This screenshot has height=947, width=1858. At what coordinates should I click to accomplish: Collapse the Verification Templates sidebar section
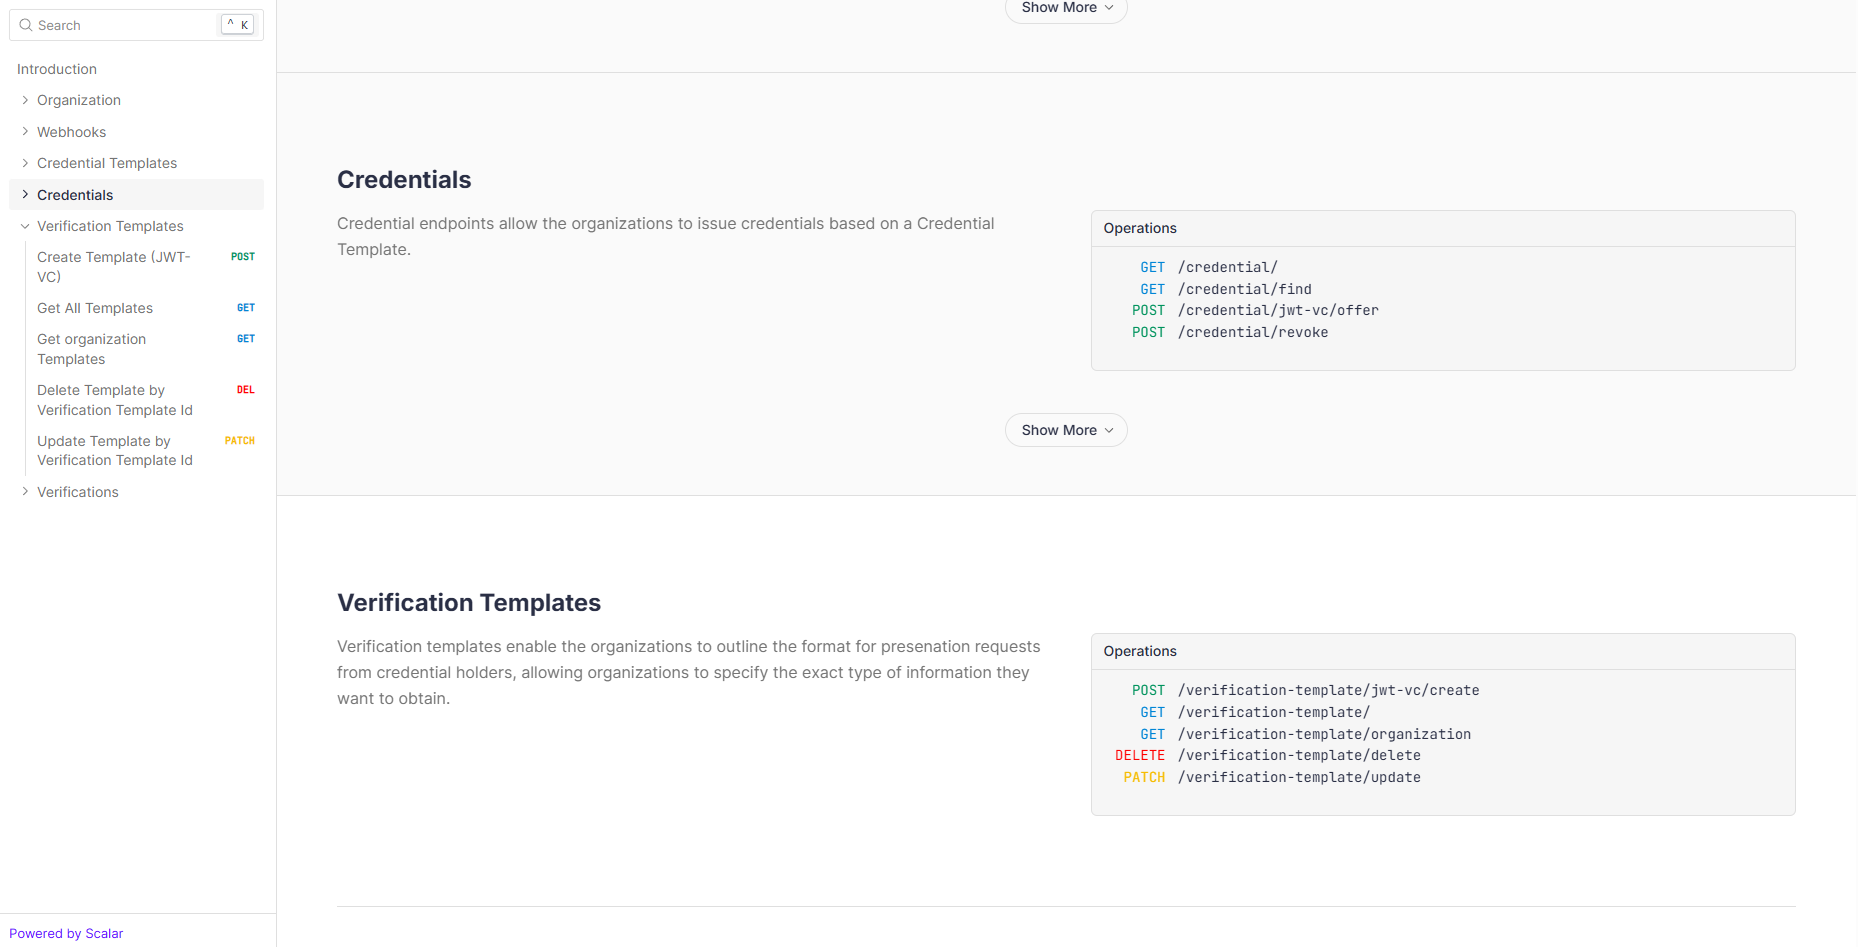pos(25,226)
